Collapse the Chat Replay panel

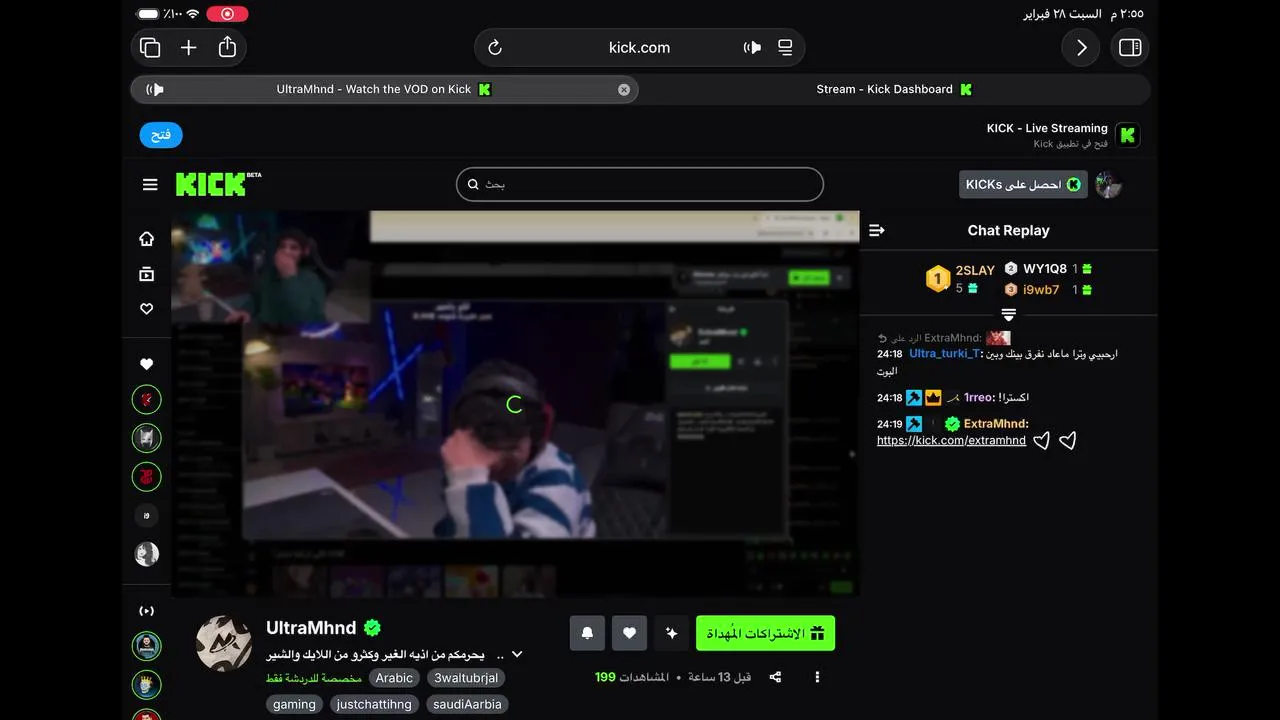pos(877,230)
